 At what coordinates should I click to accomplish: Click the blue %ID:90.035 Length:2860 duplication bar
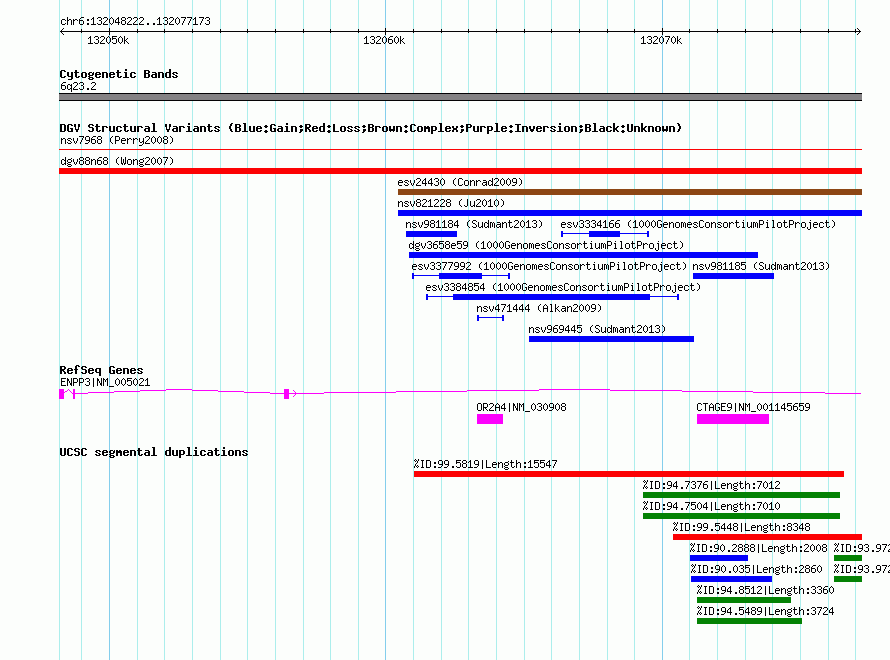click(x=732, y=579)
